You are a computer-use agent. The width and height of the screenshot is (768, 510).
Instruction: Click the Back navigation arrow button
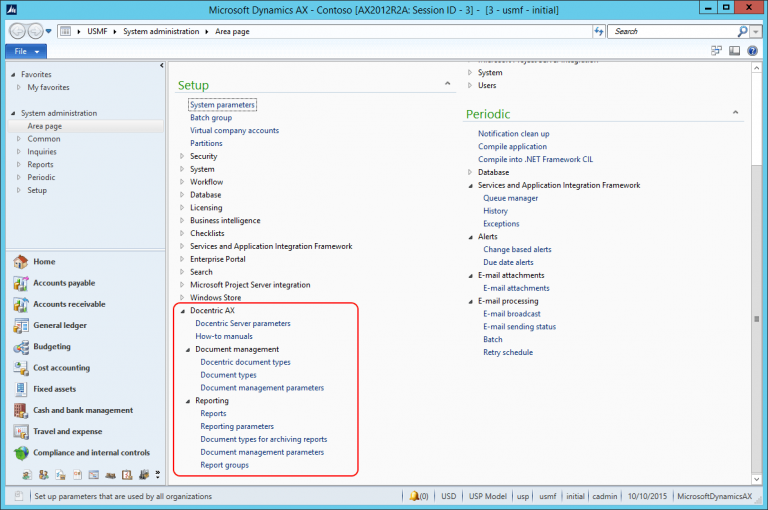pyautogui.click(x=17, y=31)
